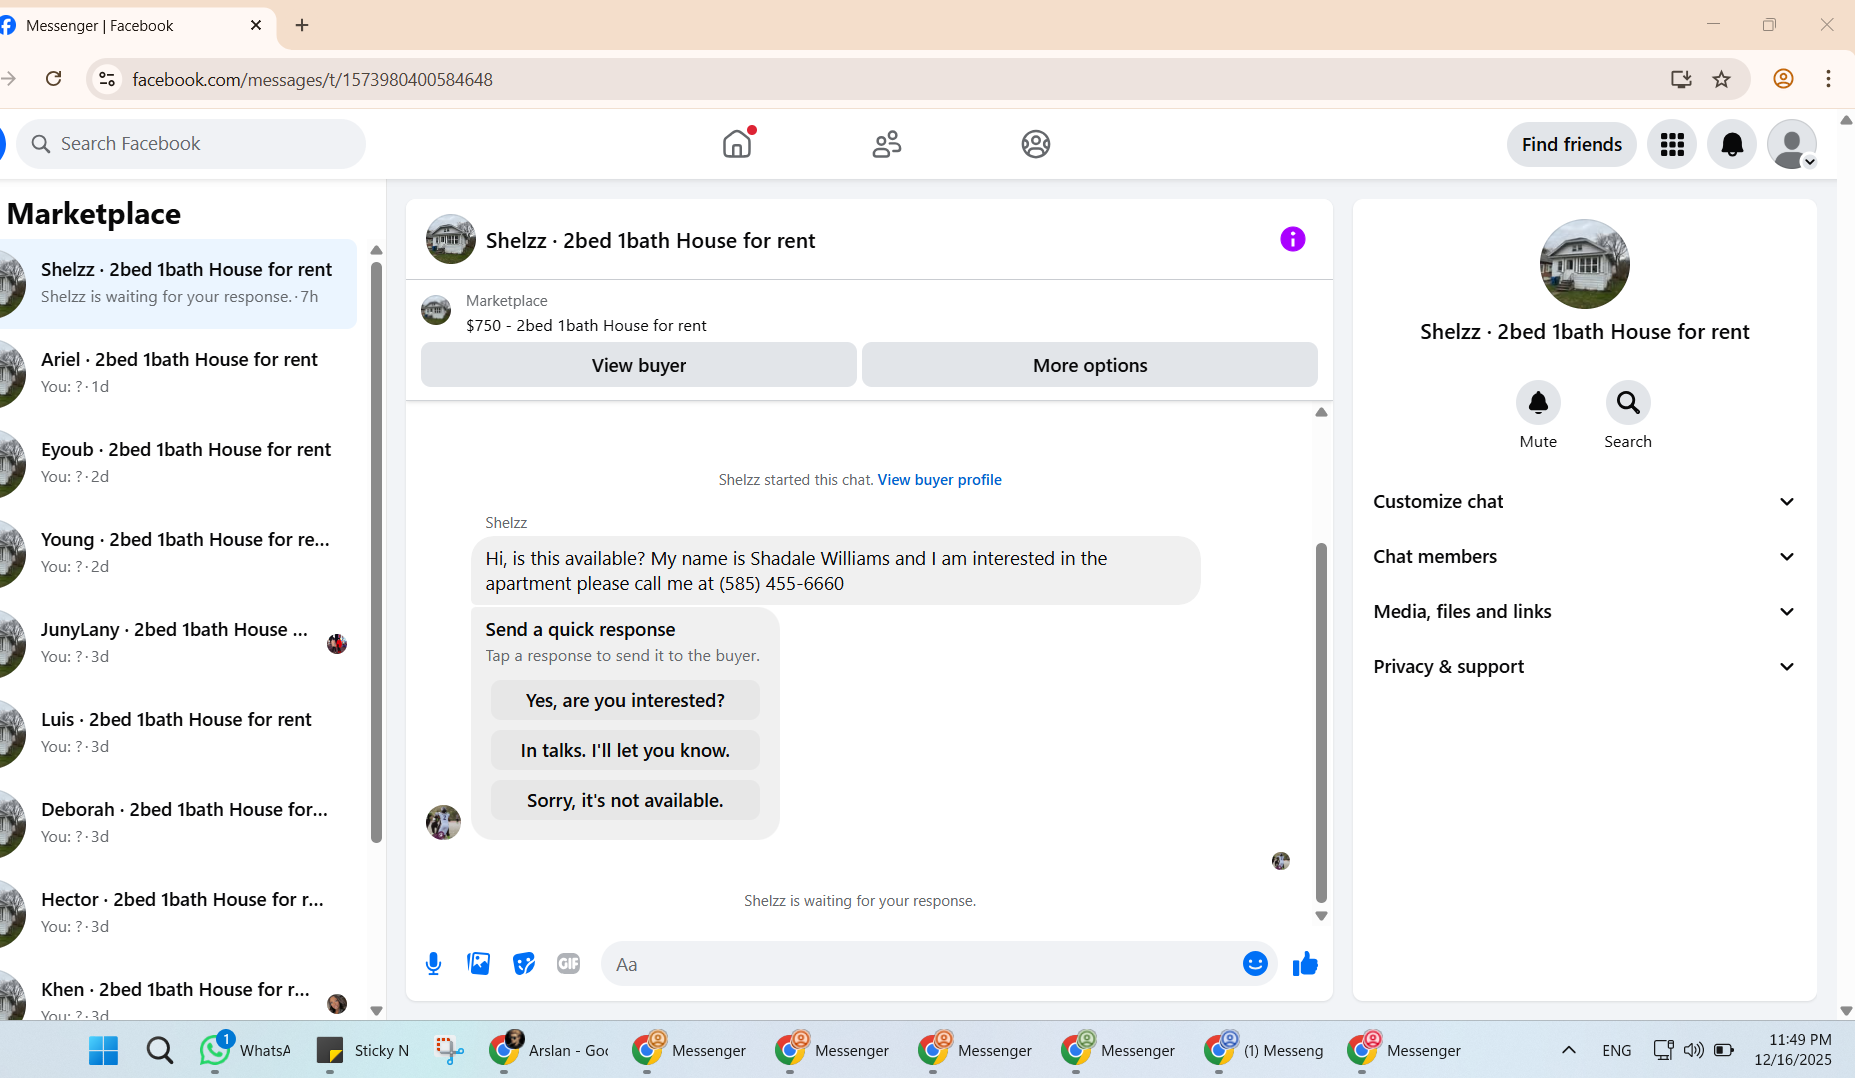Open Hector's 2bed 1bath House conversation

(x=178, y=914)
